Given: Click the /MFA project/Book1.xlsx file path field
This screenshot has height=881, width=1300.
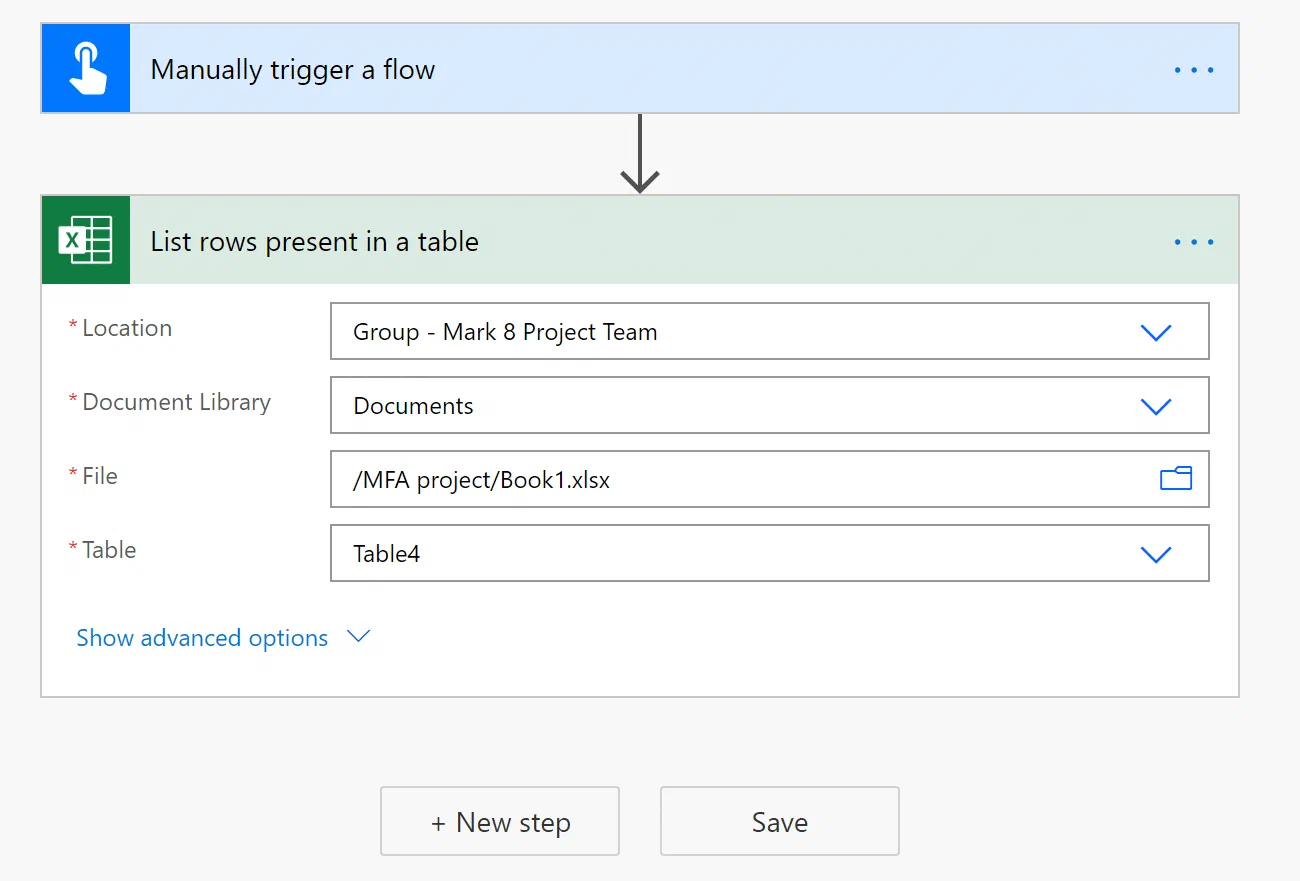Looking at the screenshot, I should tap(770, 480).
